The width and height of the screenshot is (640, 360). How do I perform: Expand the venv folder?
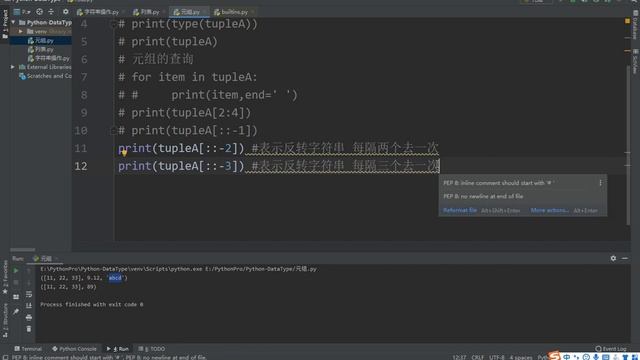[21, 31]
